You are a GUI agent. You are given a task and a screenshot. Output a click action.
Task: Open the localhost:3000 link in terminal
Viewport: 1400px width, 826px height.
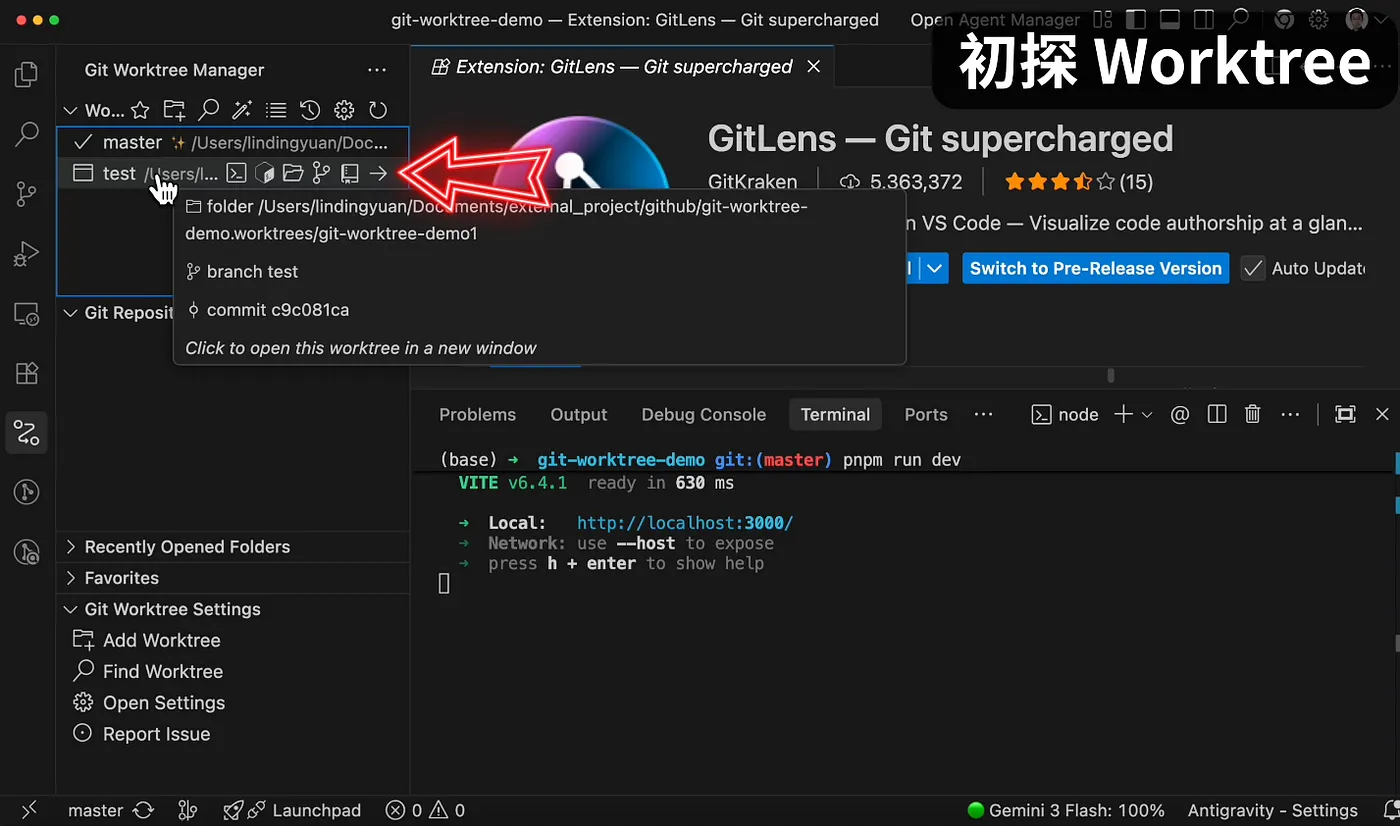(685, 523)
